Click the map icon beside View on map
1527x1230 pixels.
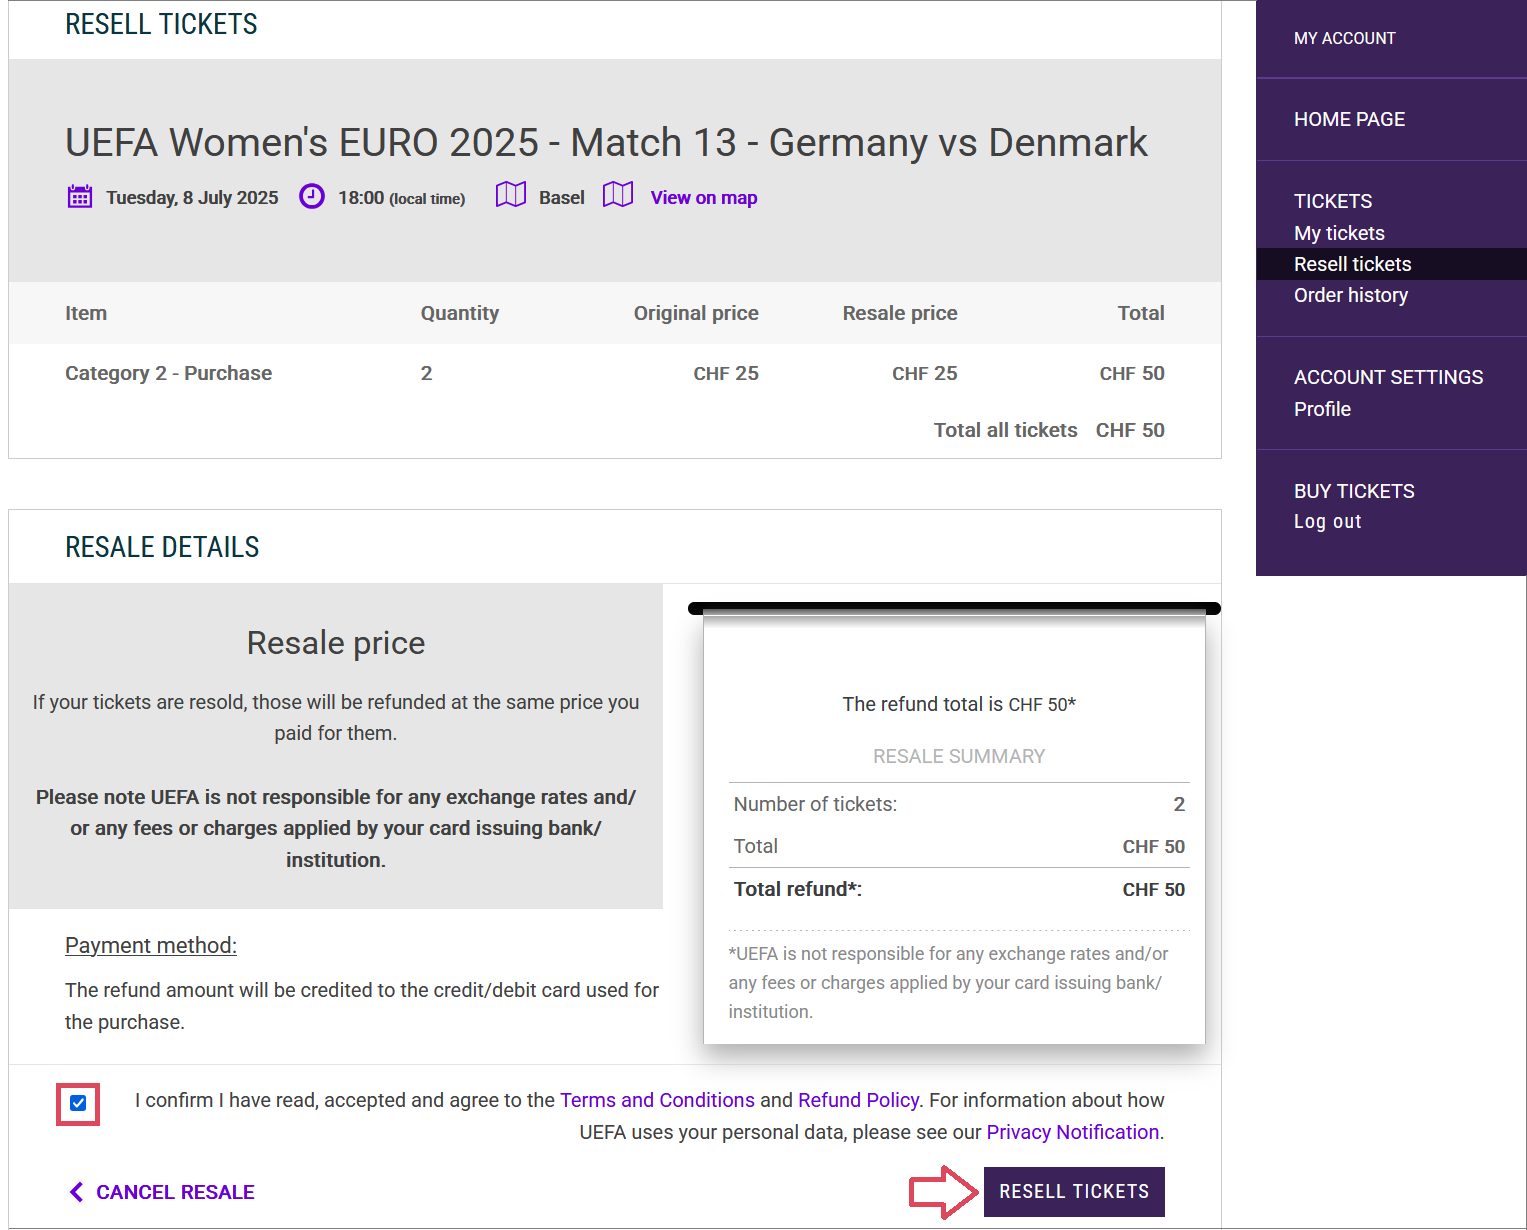coord(618,195)
